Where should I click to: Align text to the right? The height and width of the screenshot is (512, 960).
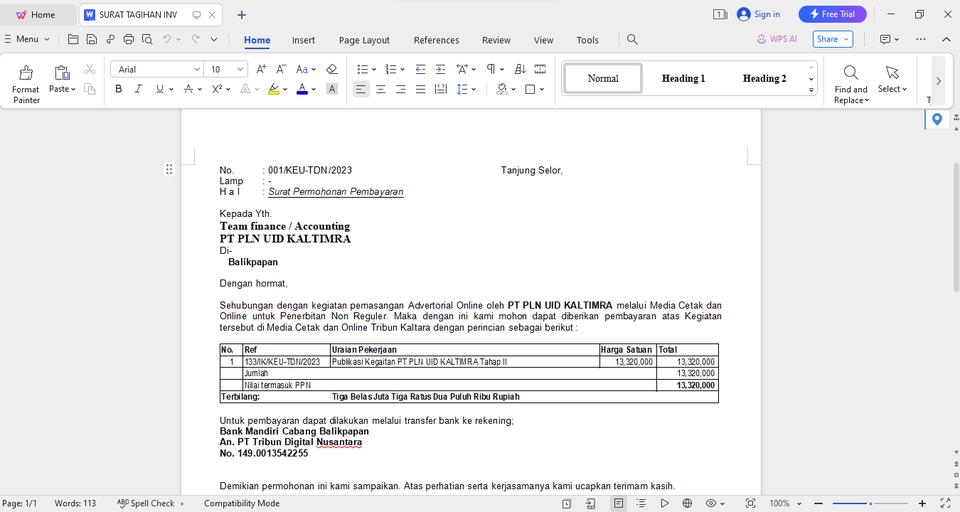pos(400,89)
